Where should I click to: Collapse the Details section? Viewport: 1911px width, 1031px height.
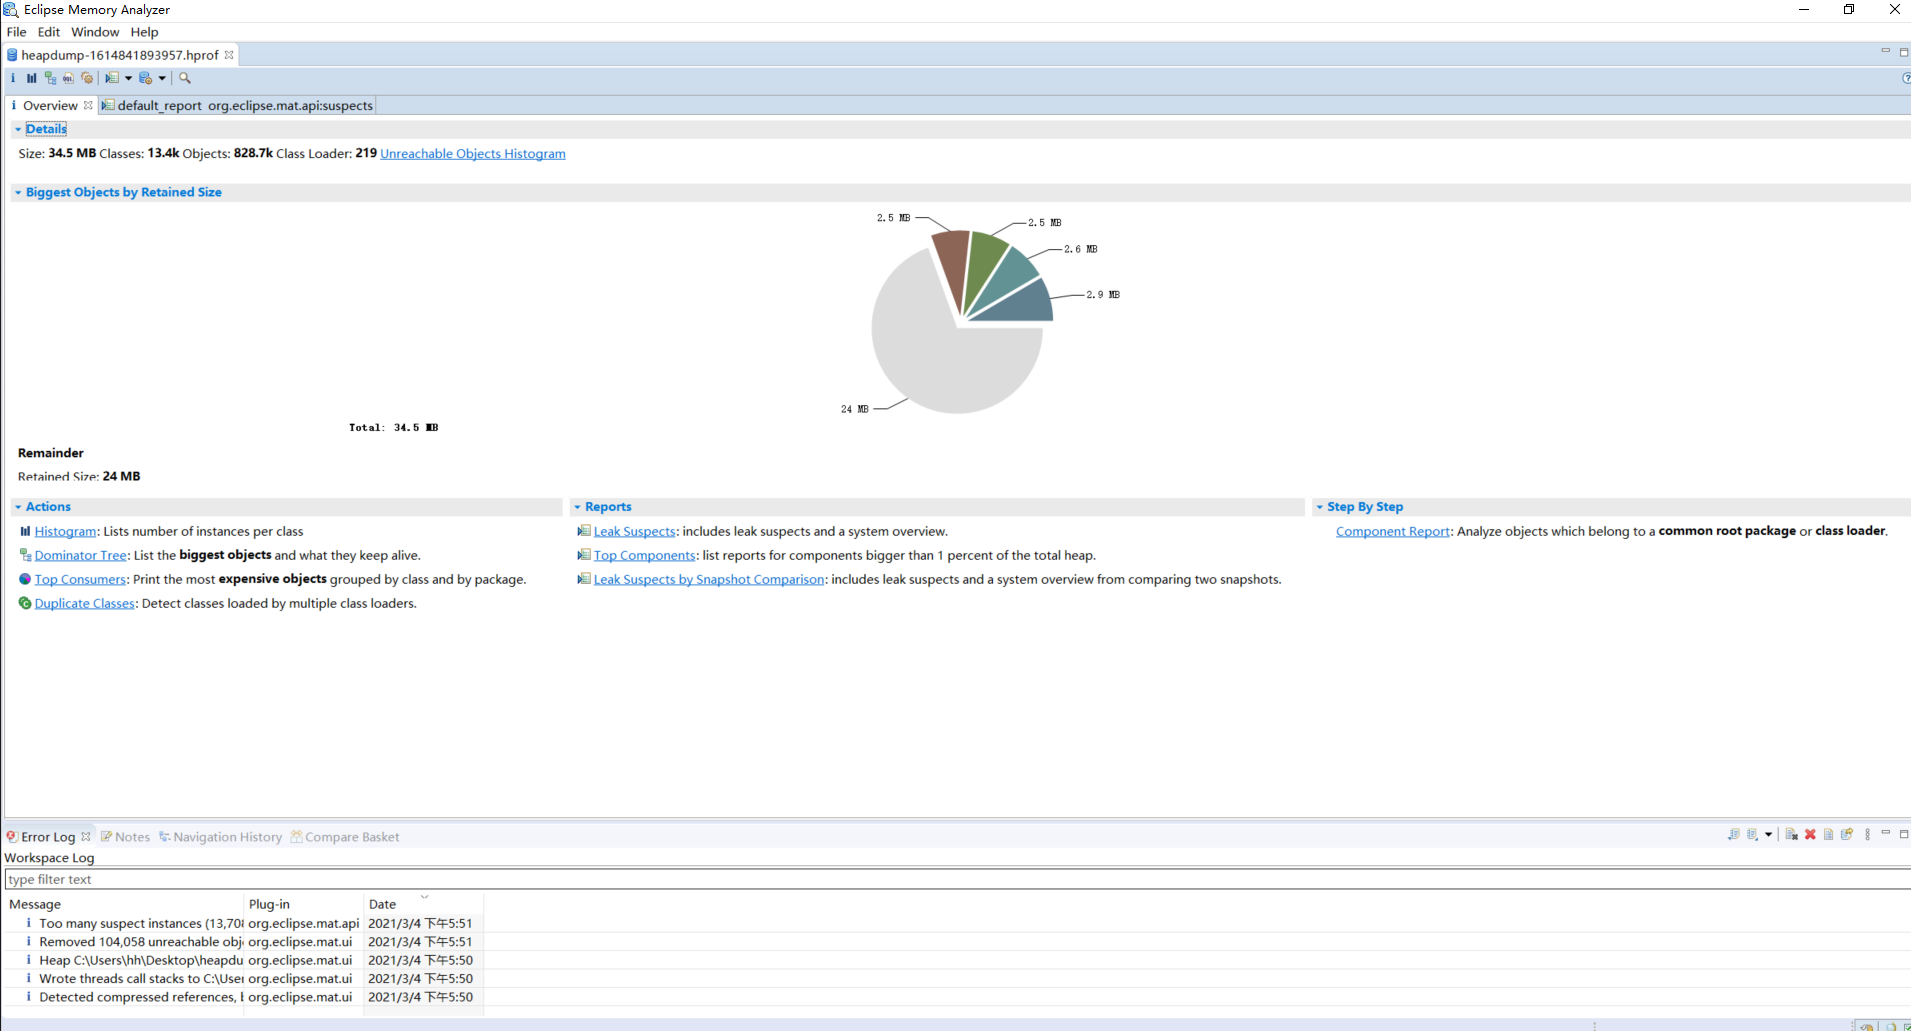click(x=18, y=129)
